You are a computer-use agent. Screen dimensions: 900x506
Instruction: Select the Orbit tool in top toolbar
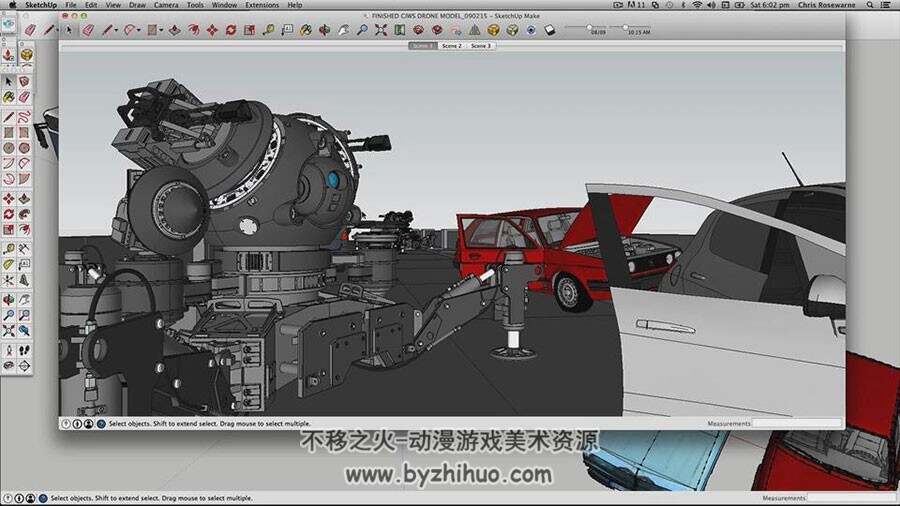tap(324, 30)
